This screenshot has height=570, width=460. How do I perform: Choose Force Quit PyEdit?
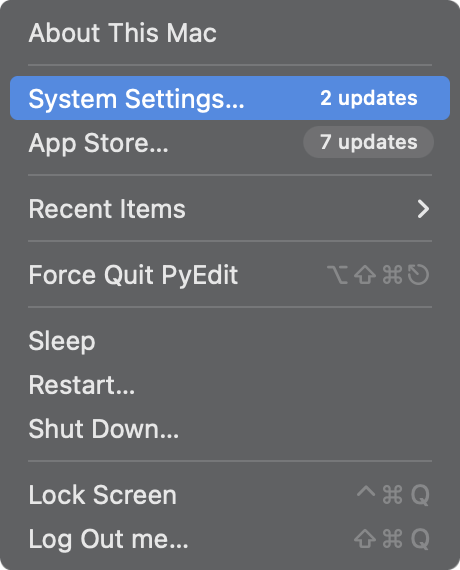tap(230, 274)
